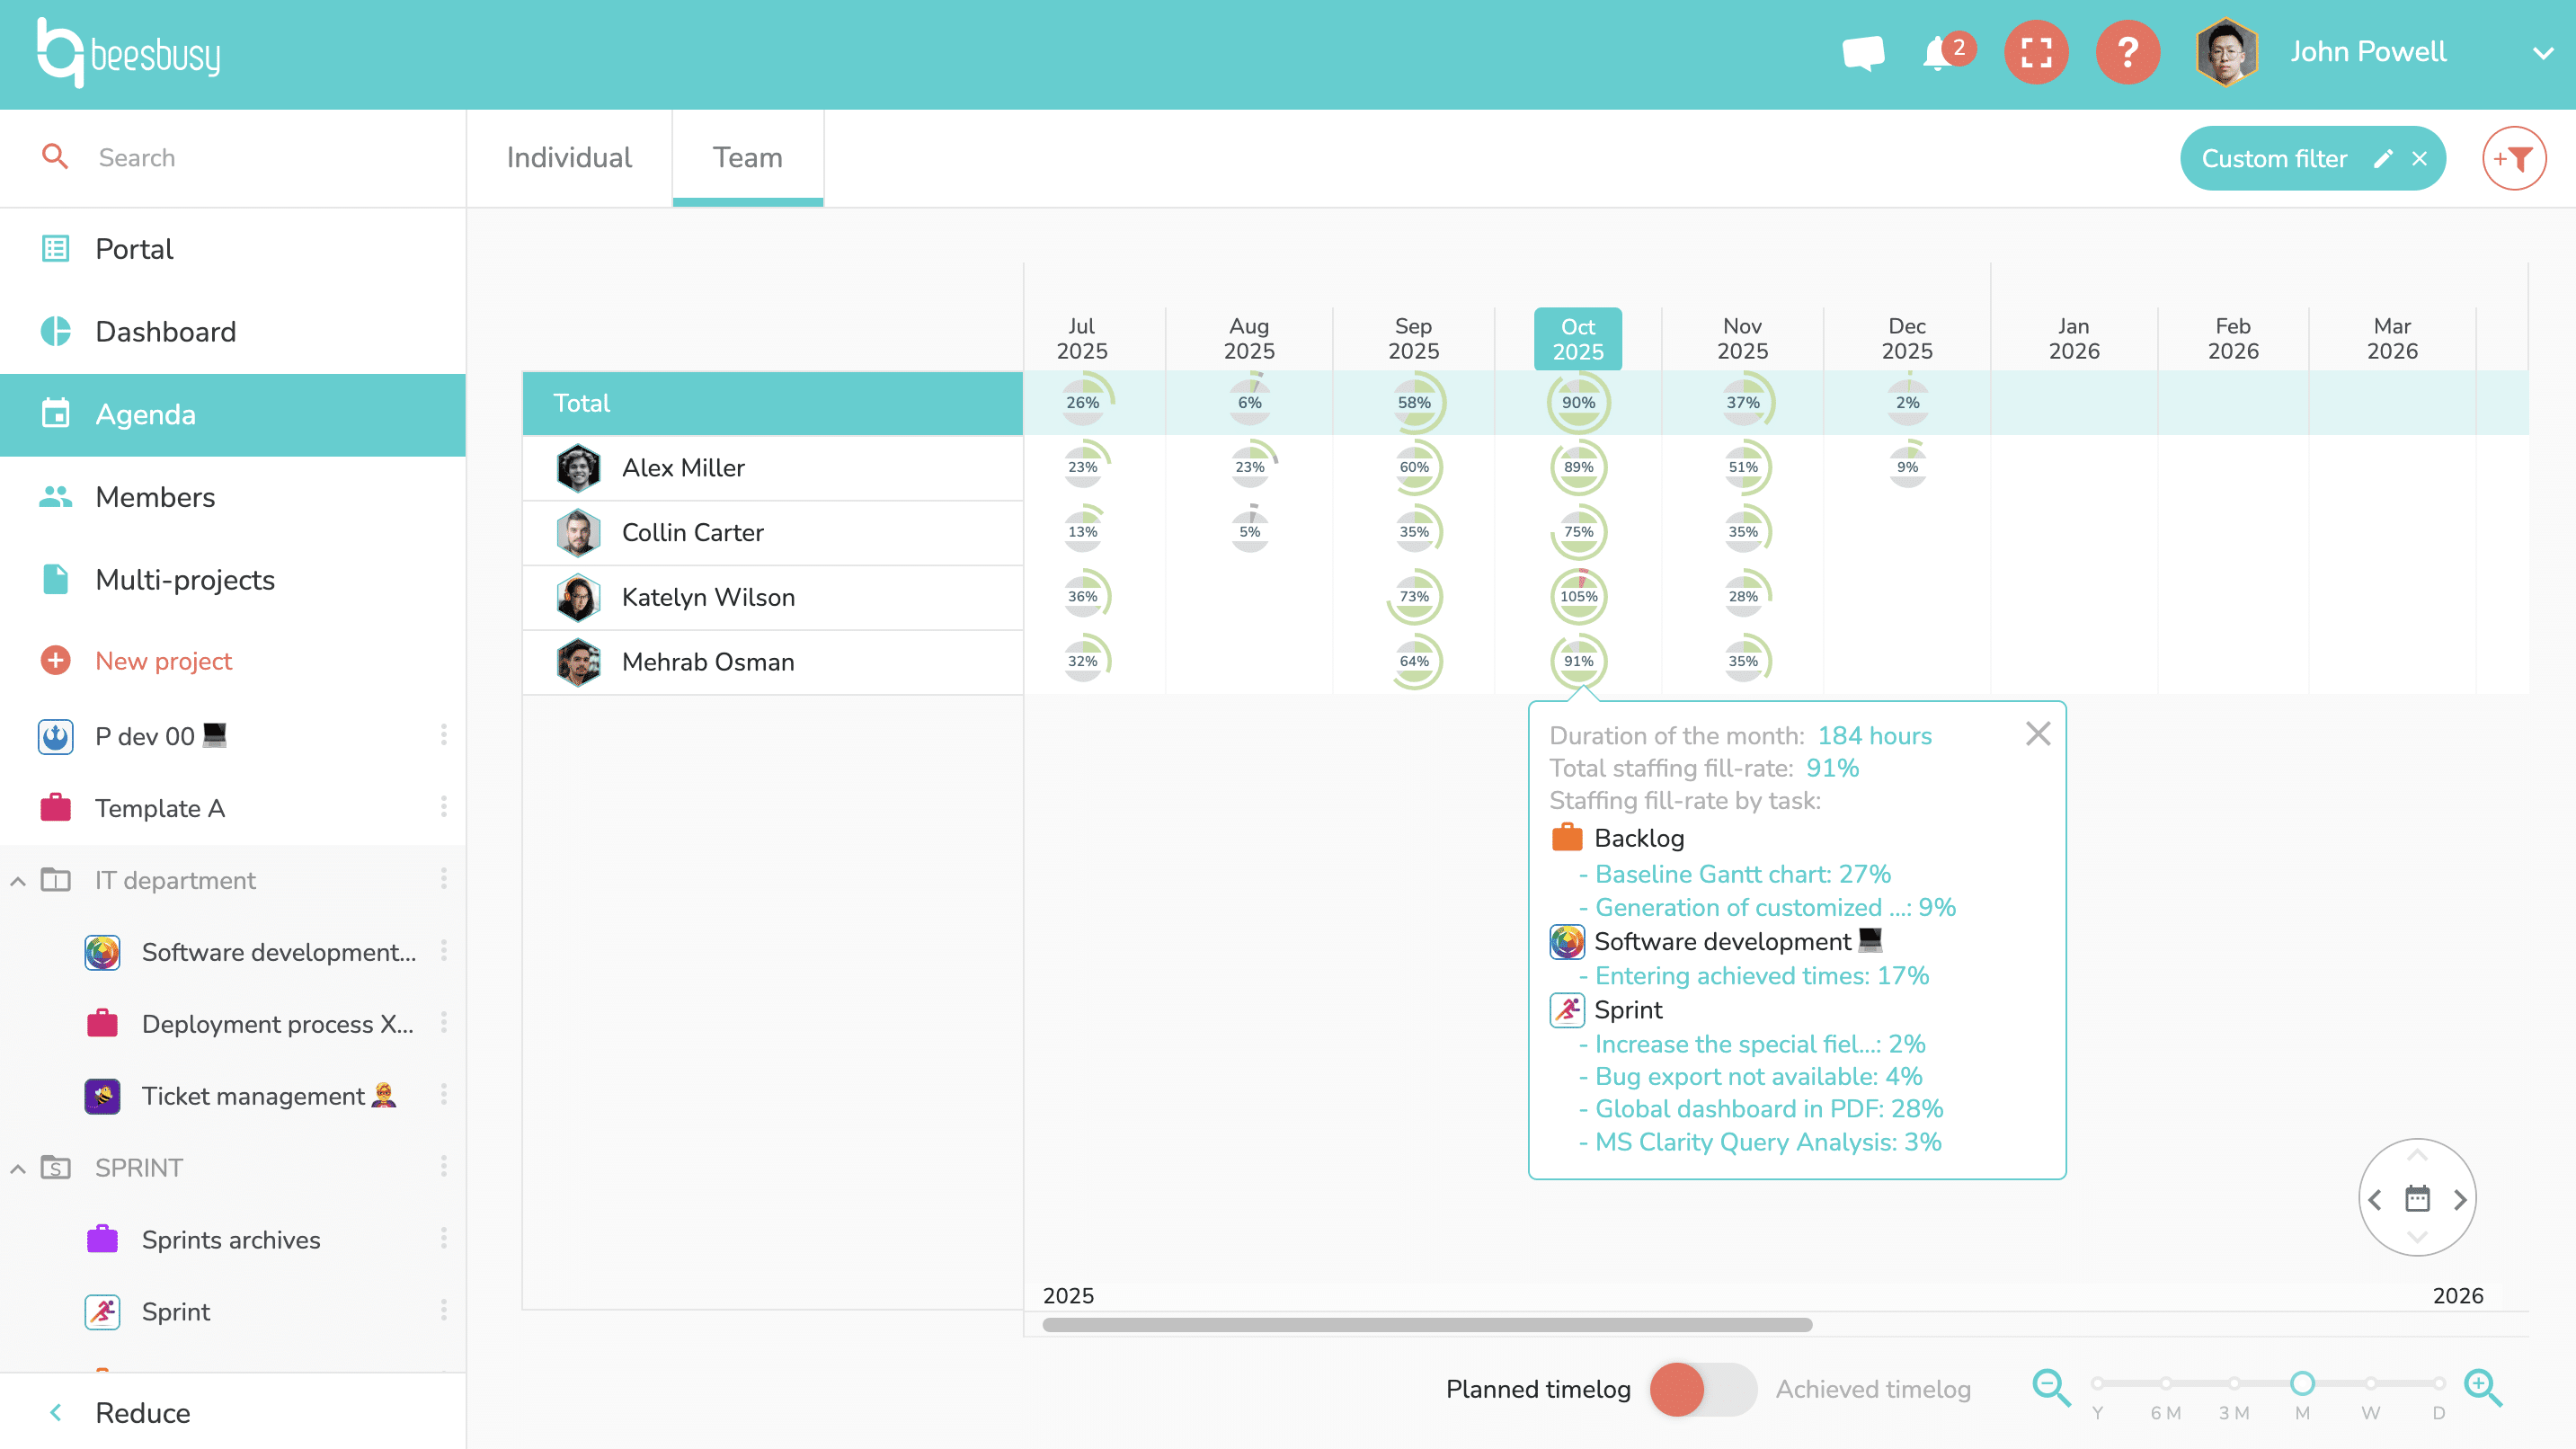Viewport: 2576px width, 1449px height.
Task: Open the help question mark icon
Action: tap(2127, 52)
